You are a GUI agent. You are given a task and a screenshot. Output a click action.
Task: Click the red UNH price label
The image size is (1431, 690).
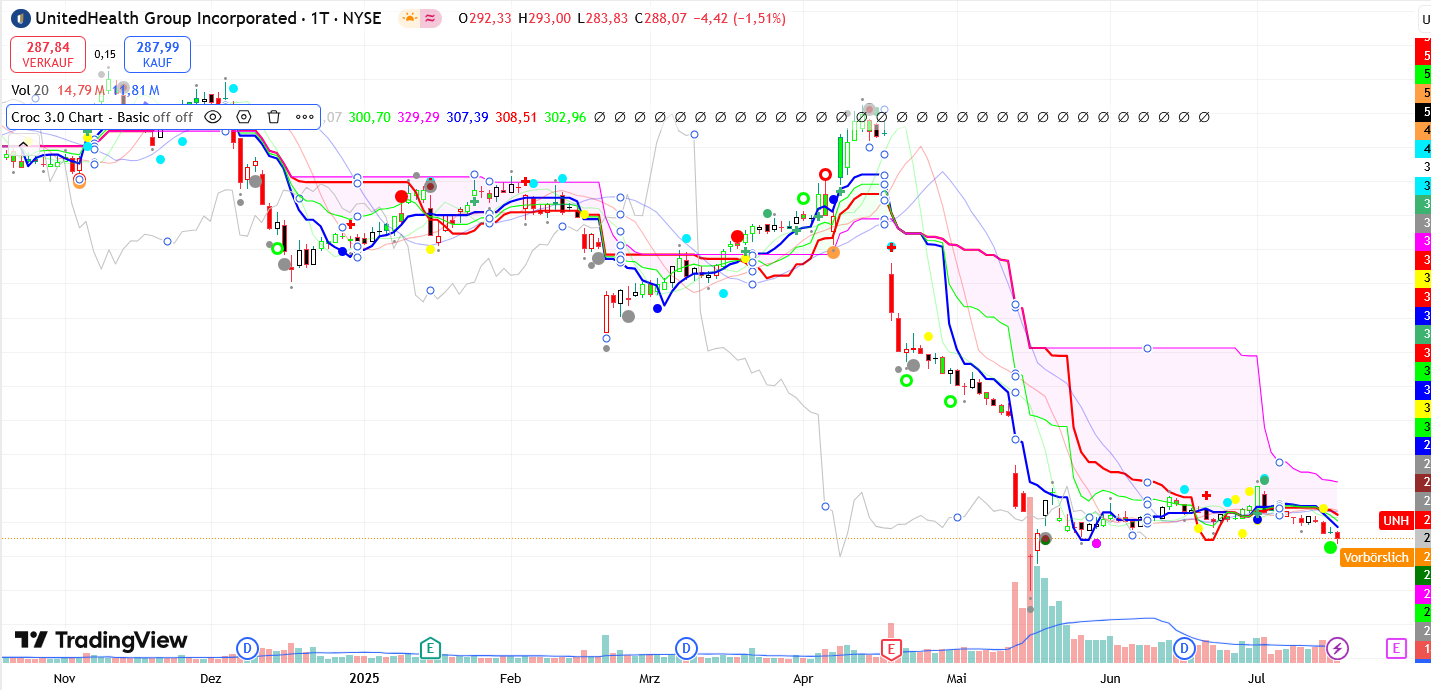1395,520
